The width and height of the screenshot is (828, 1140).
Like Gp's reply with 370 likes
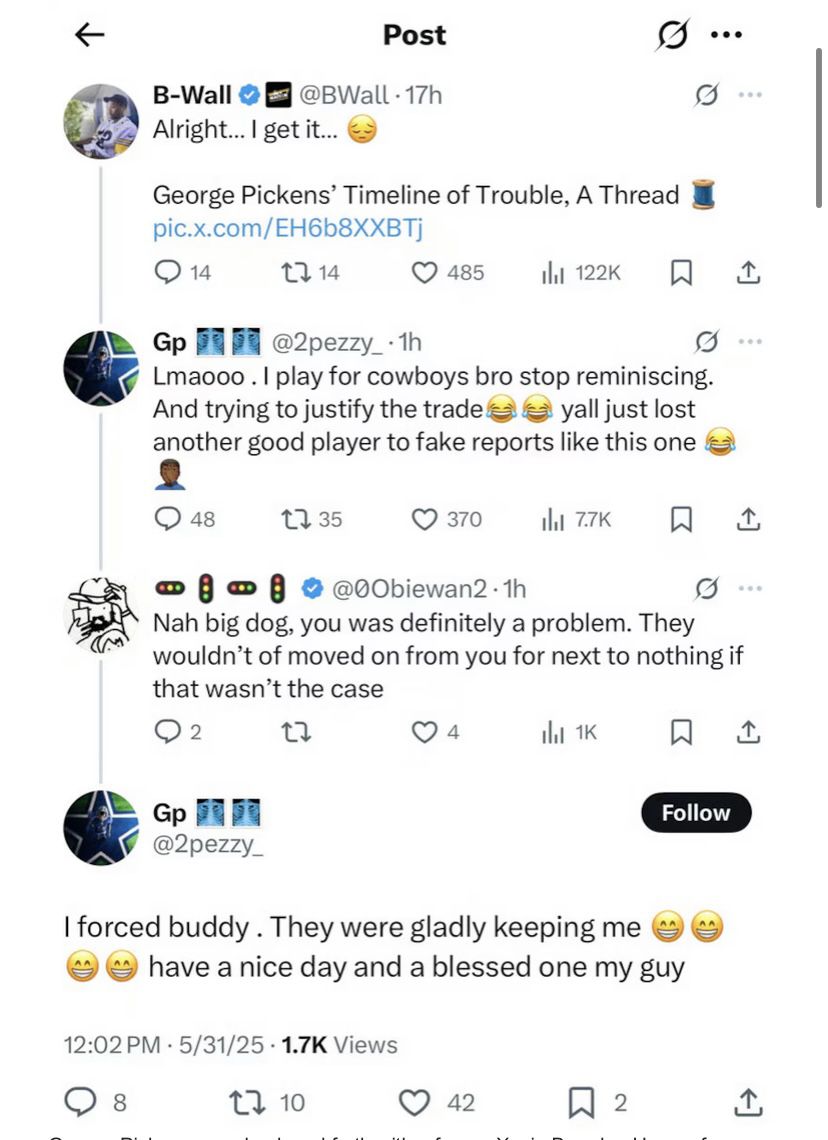coord(426,519)
